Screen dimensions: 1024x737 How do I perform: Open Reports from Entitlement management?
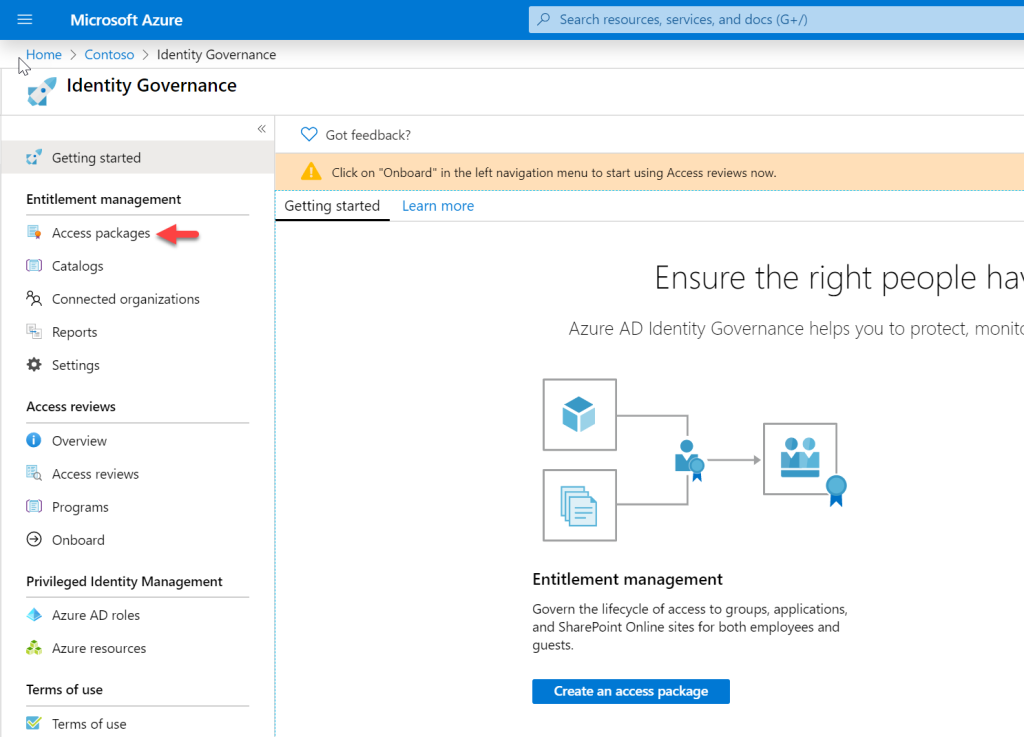click(x=34, y=331)
